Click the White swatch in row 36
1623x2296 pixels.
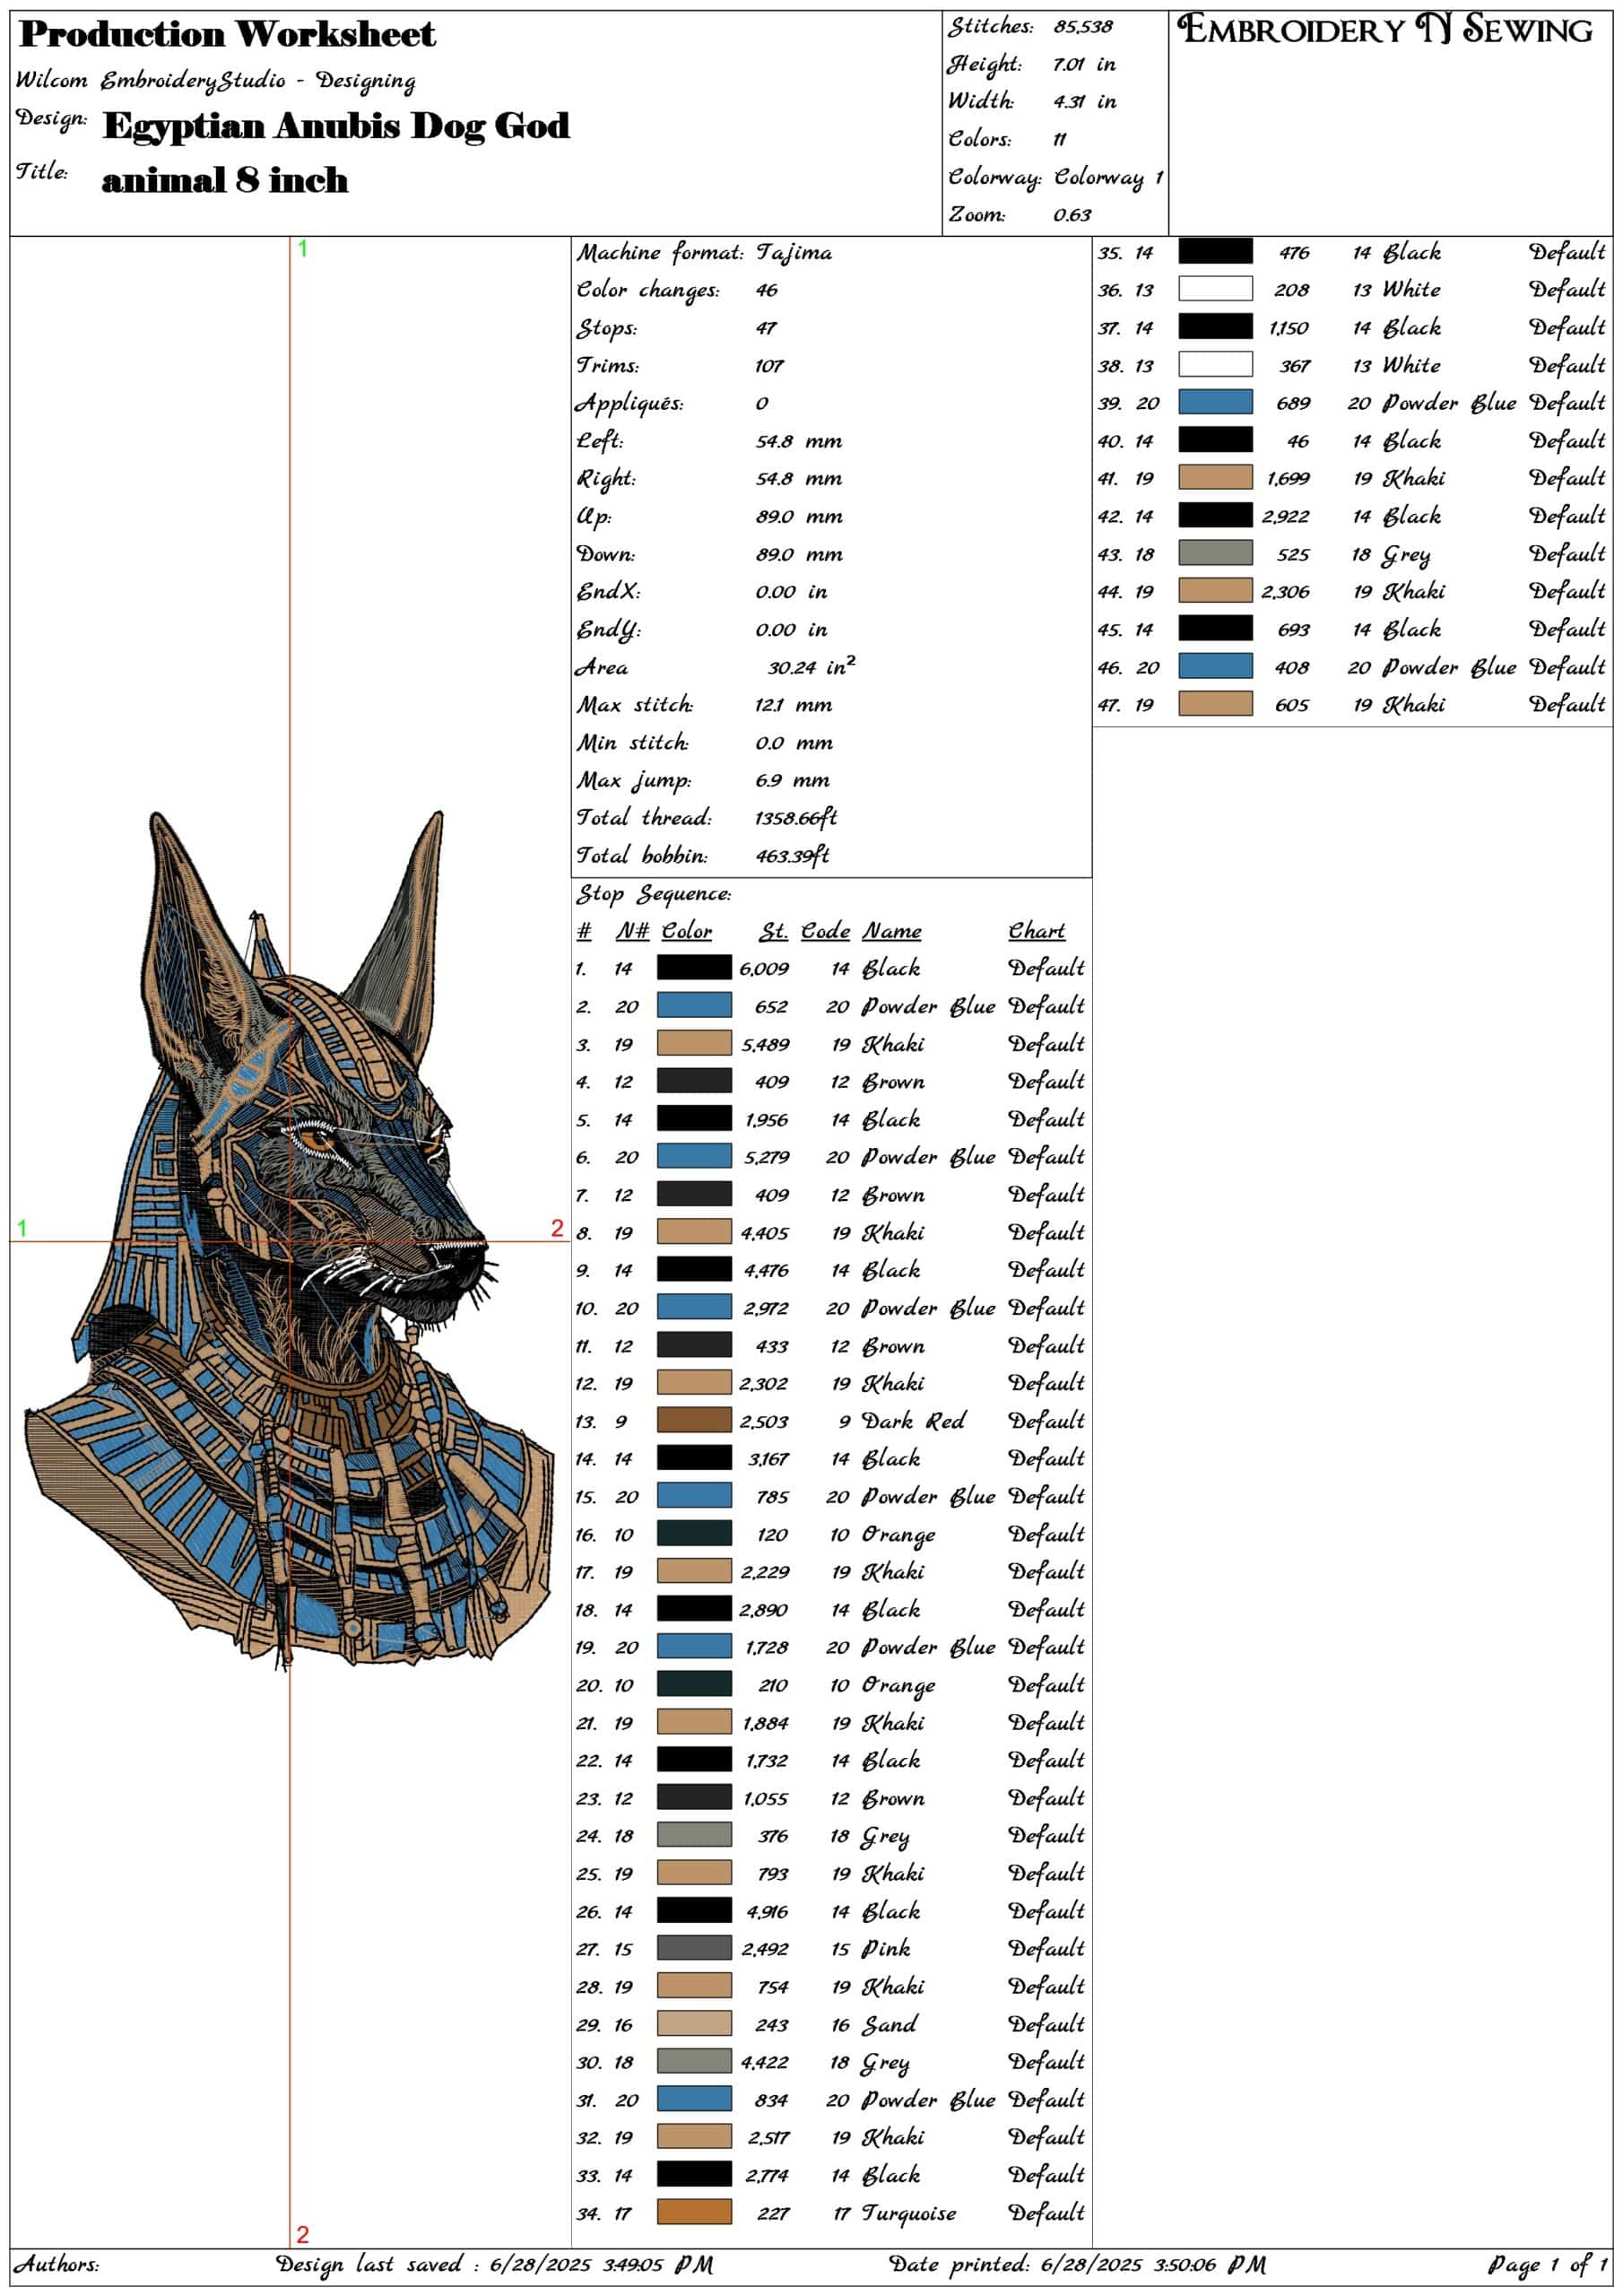[x=1215, y=289]
